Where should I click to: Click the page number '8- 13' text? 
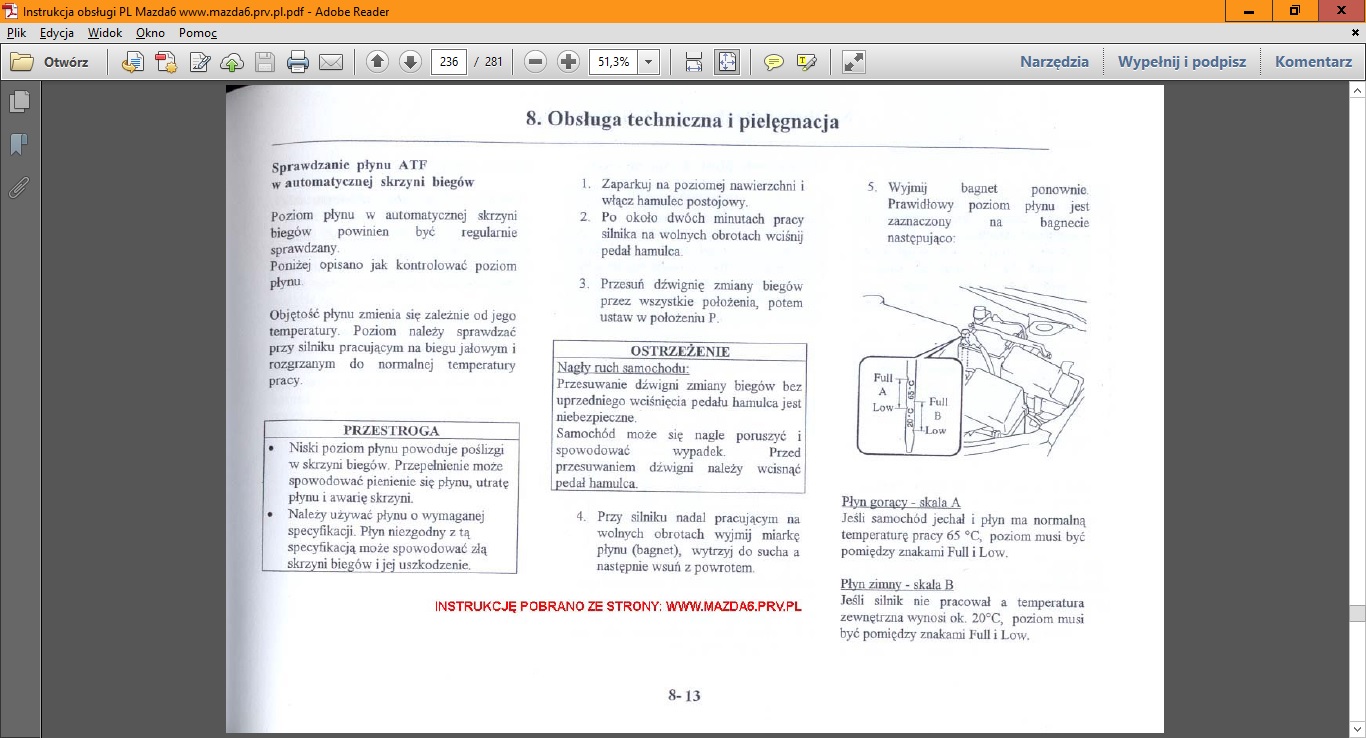(684, 695)
